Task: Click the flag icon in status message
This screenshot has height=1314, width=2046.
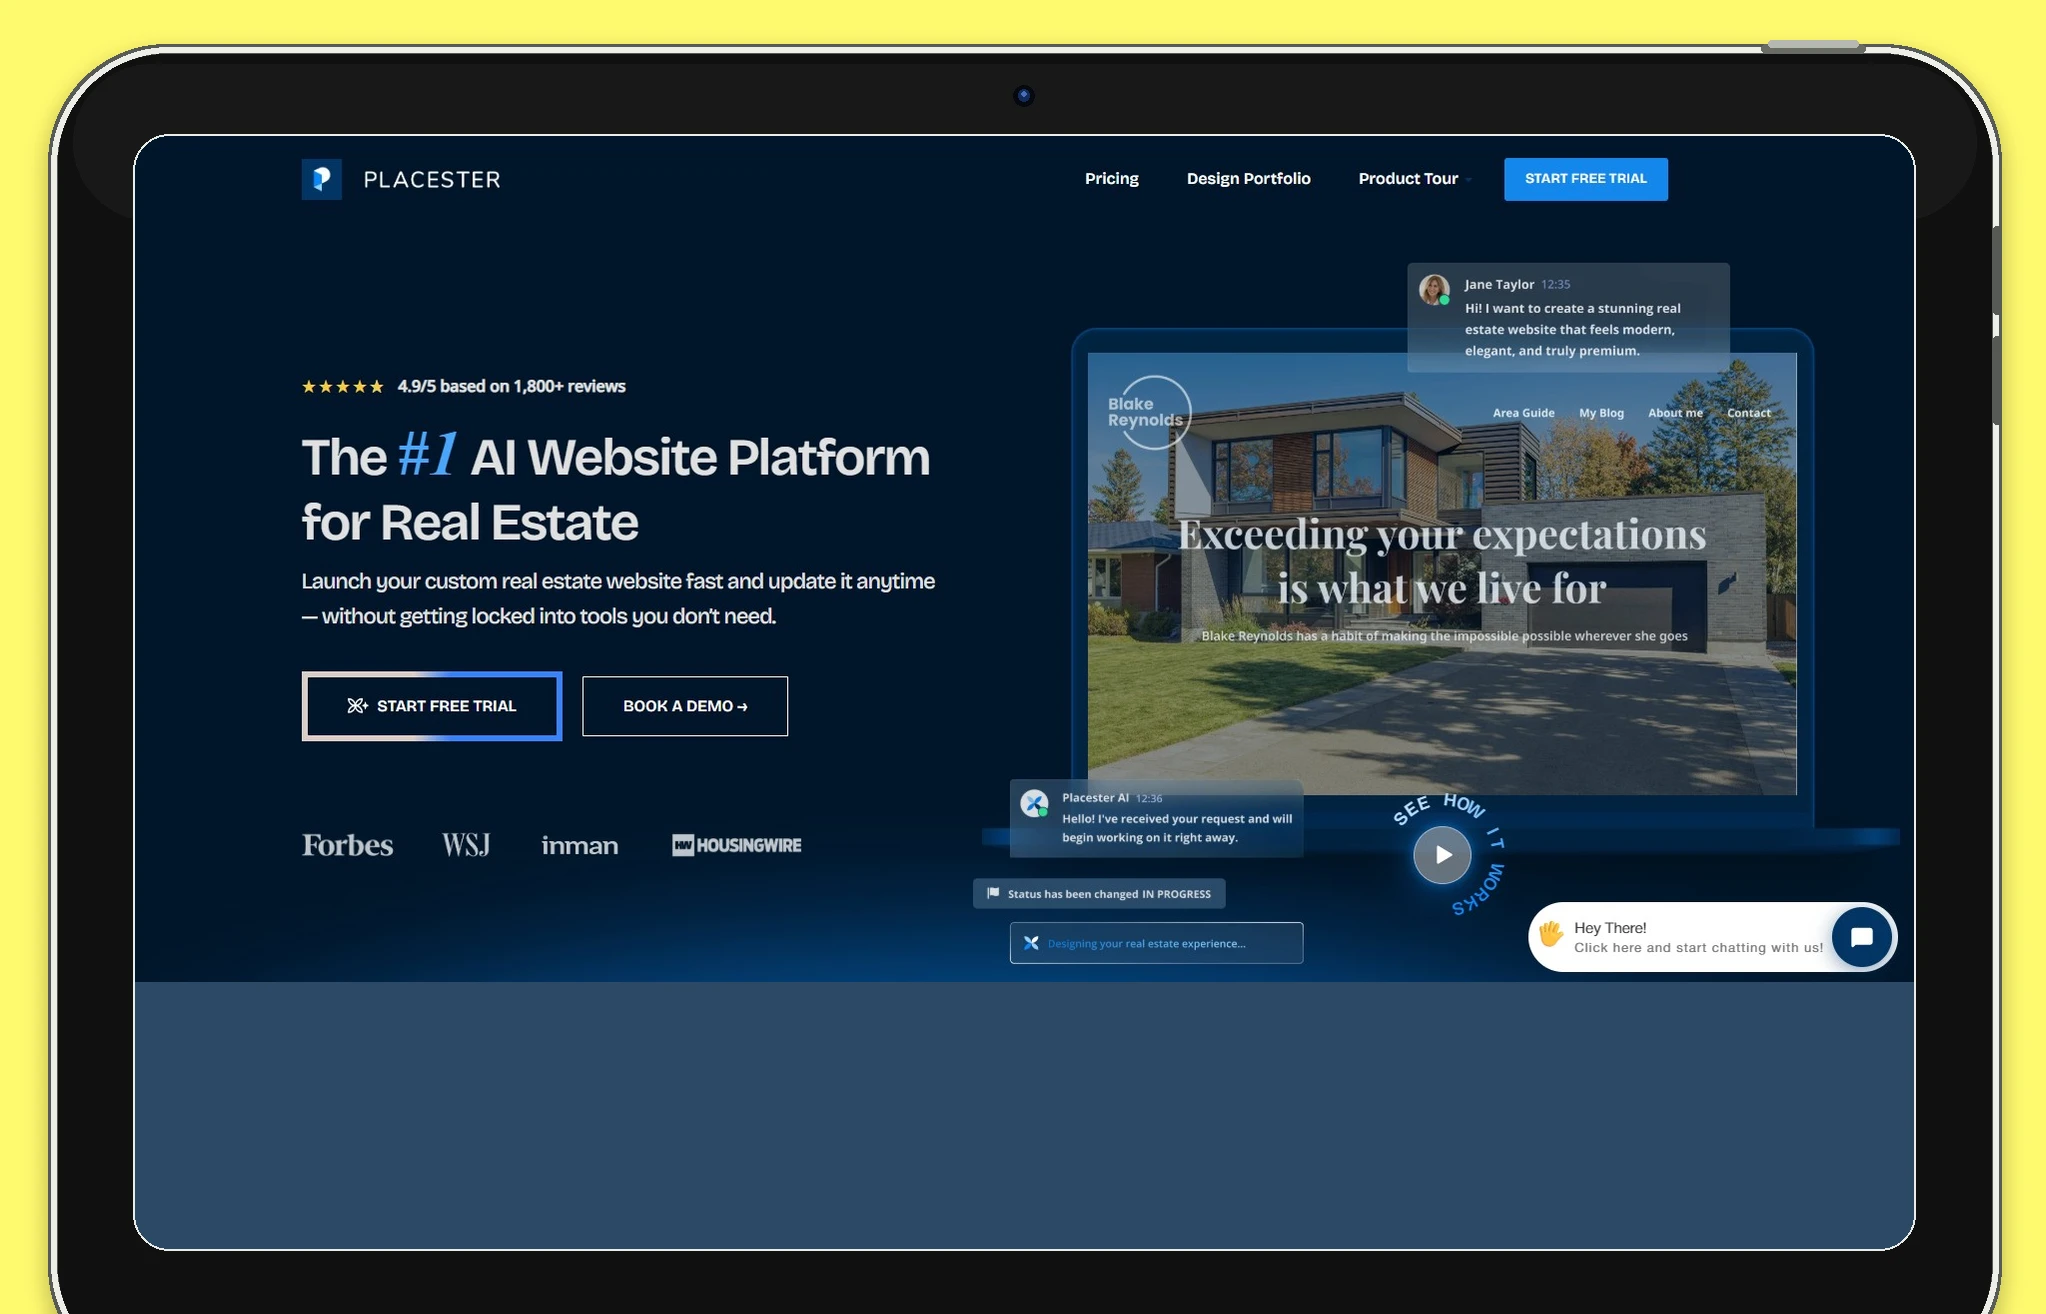Action: [x=993, y=893]
